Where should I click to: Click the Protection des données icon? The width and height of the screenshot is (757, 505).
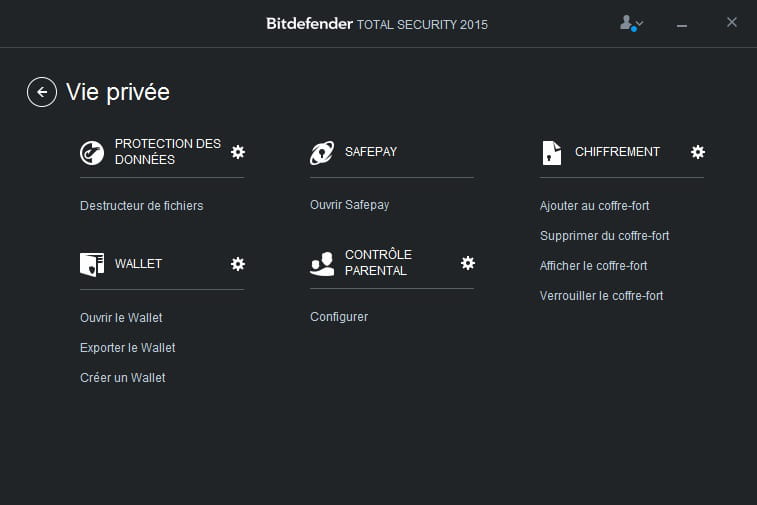(x=92, y=152)
